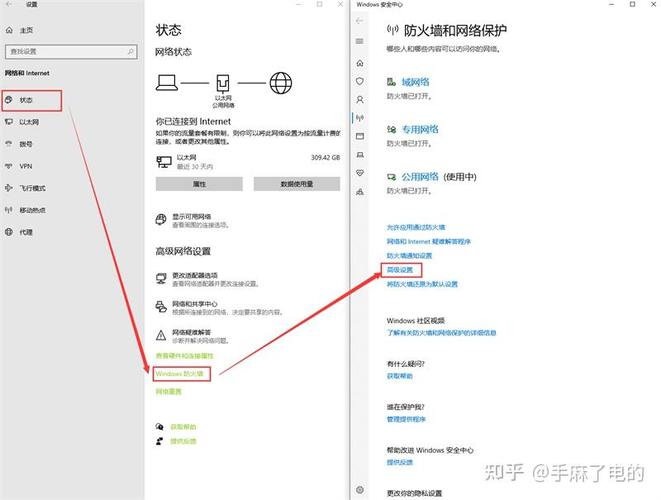The width and height of the screenshot is (661, 500).
Task: Open Family options sidebar icon
Action: pos(360,192)
